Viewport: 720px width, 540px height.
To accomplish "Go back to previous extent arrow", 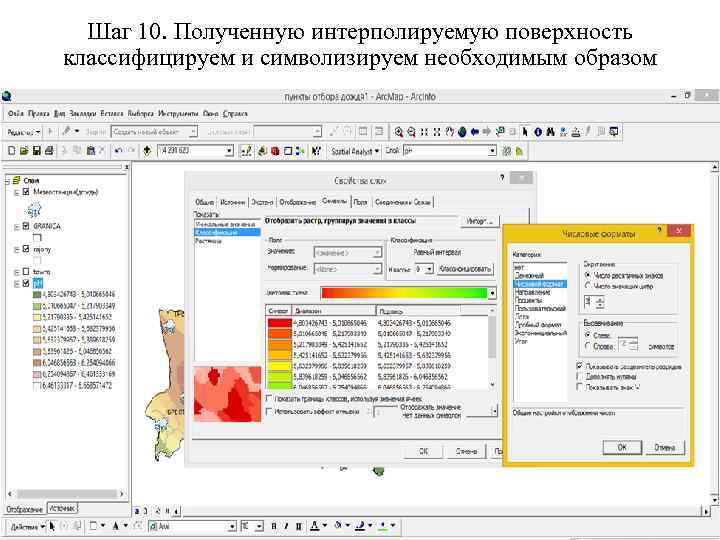I will click(x=475, y=132).
